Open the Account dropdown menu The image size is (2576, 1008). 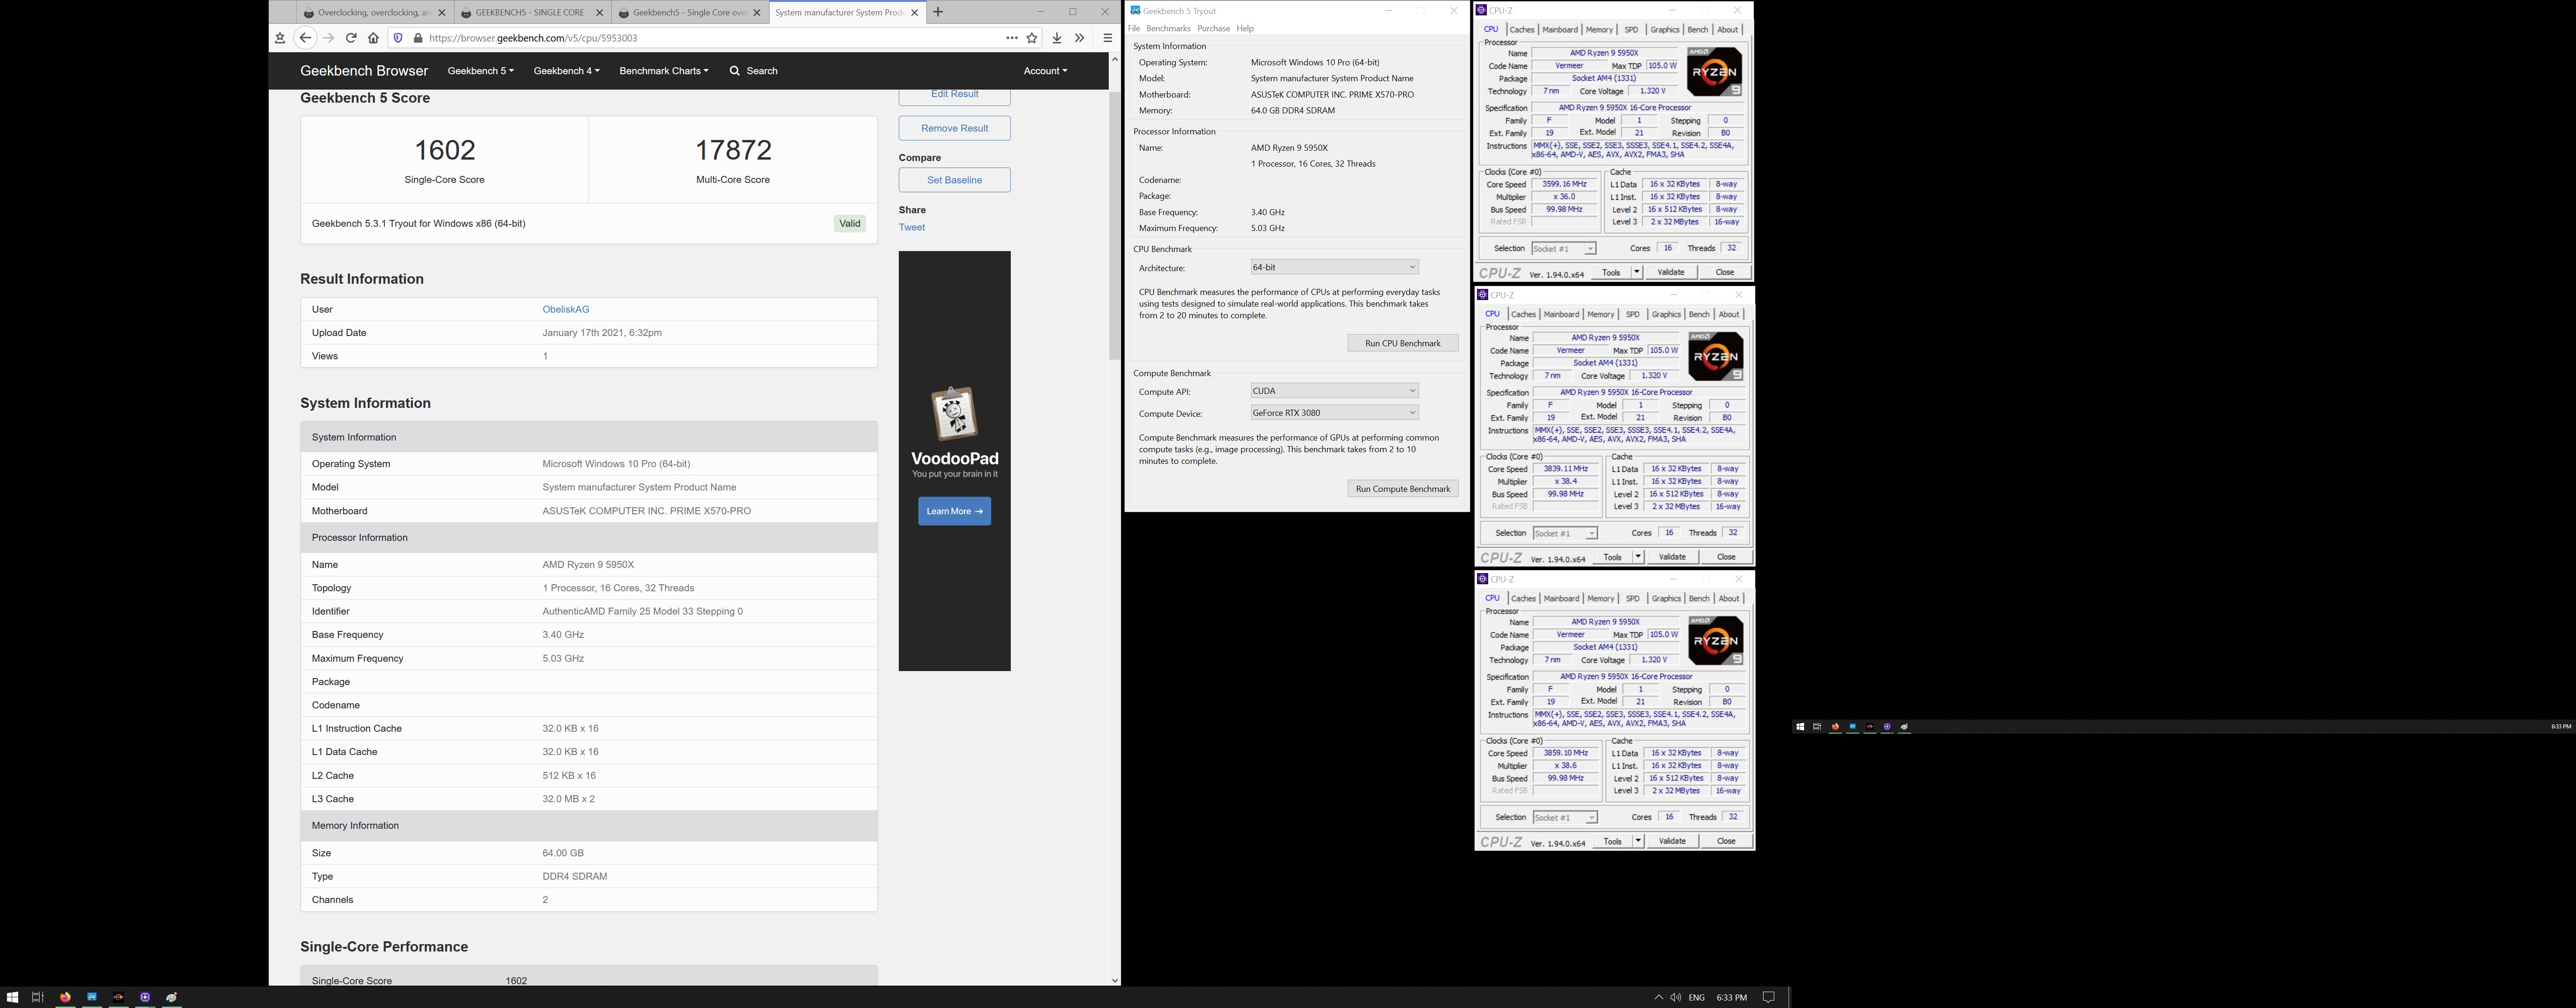[x=1045, y=71]
